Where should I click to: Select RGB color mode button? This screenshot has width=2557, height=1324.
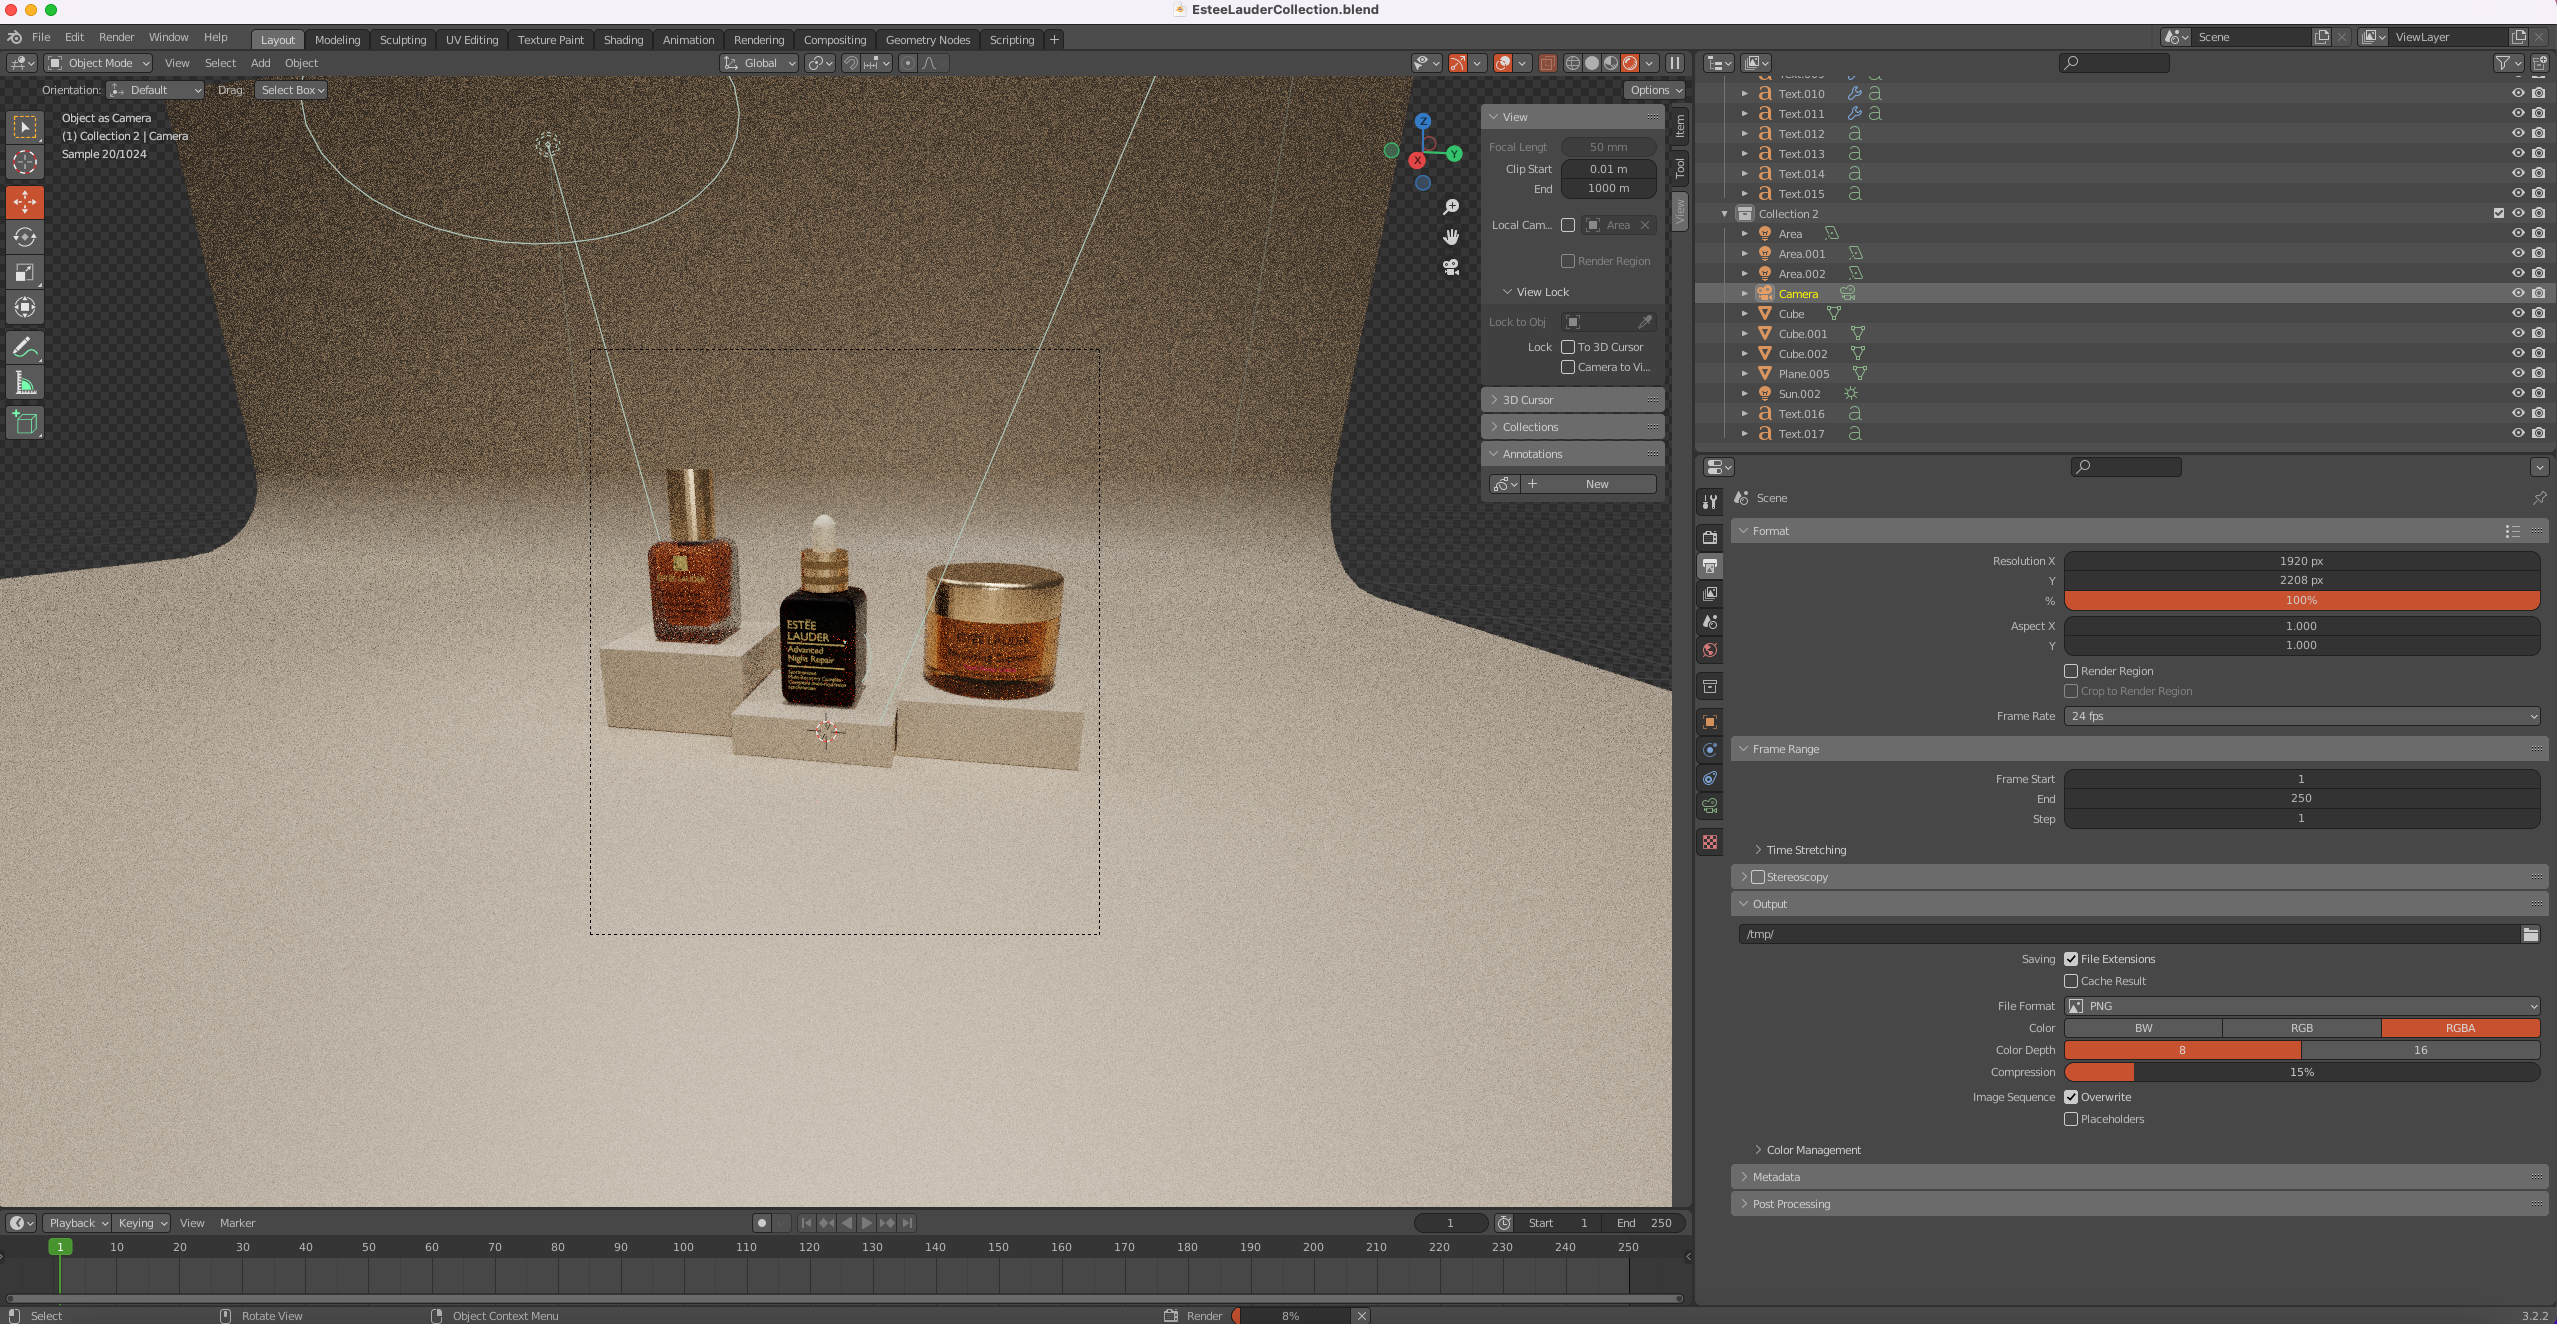2301,1028
